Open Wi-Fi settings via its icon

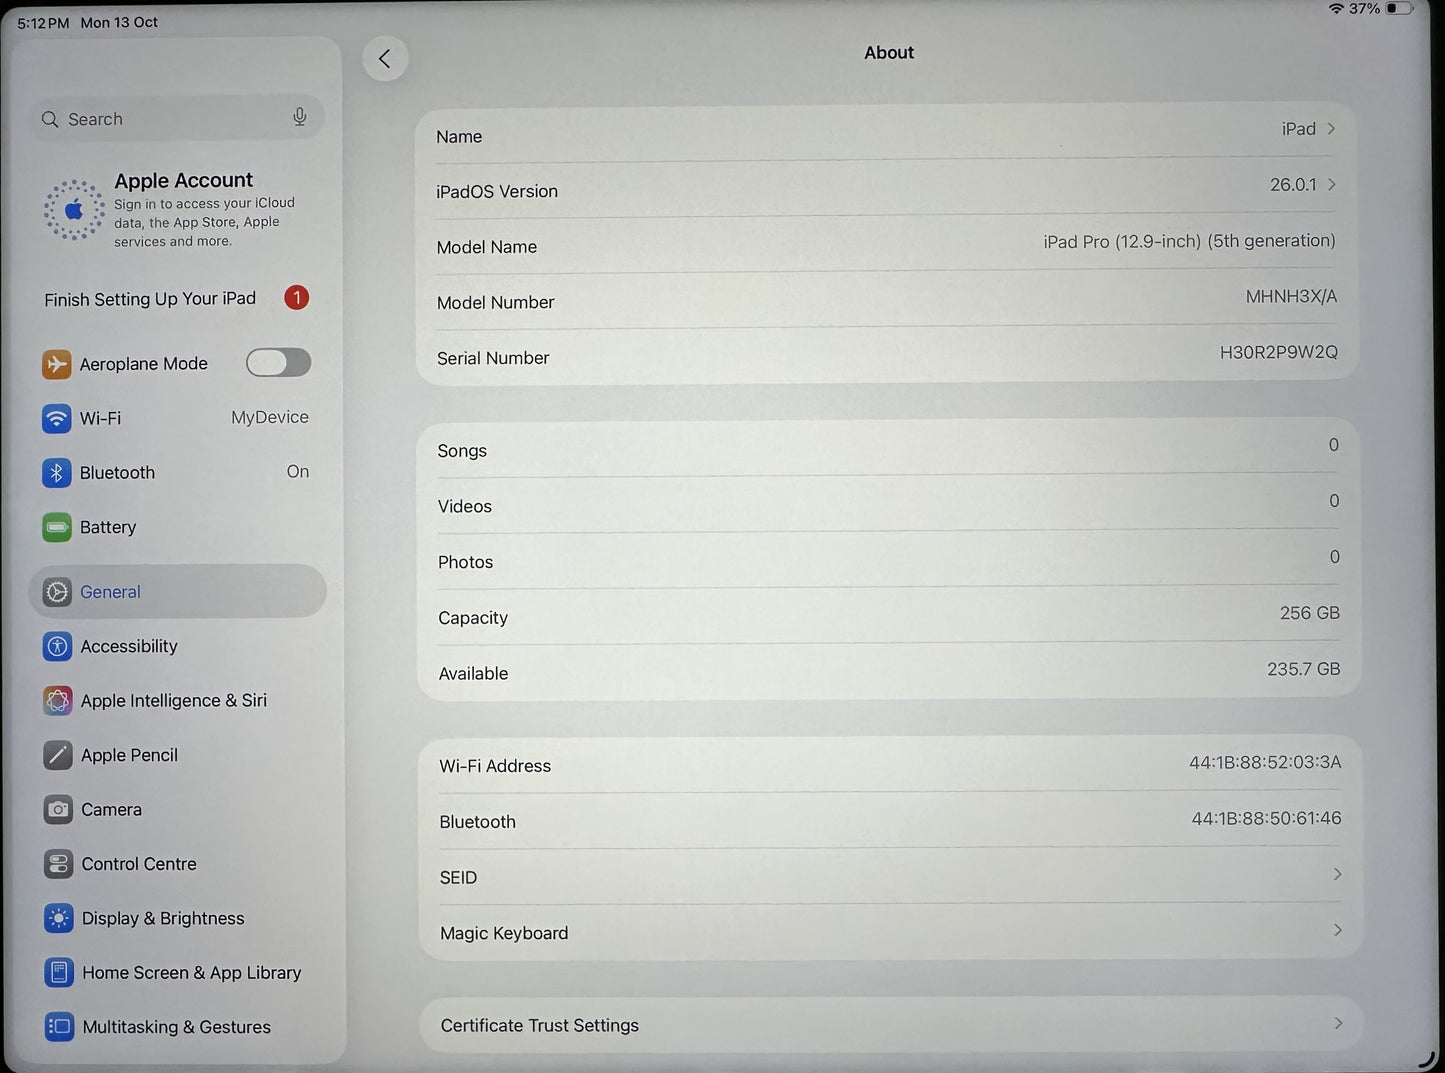(x=57, y=418)
